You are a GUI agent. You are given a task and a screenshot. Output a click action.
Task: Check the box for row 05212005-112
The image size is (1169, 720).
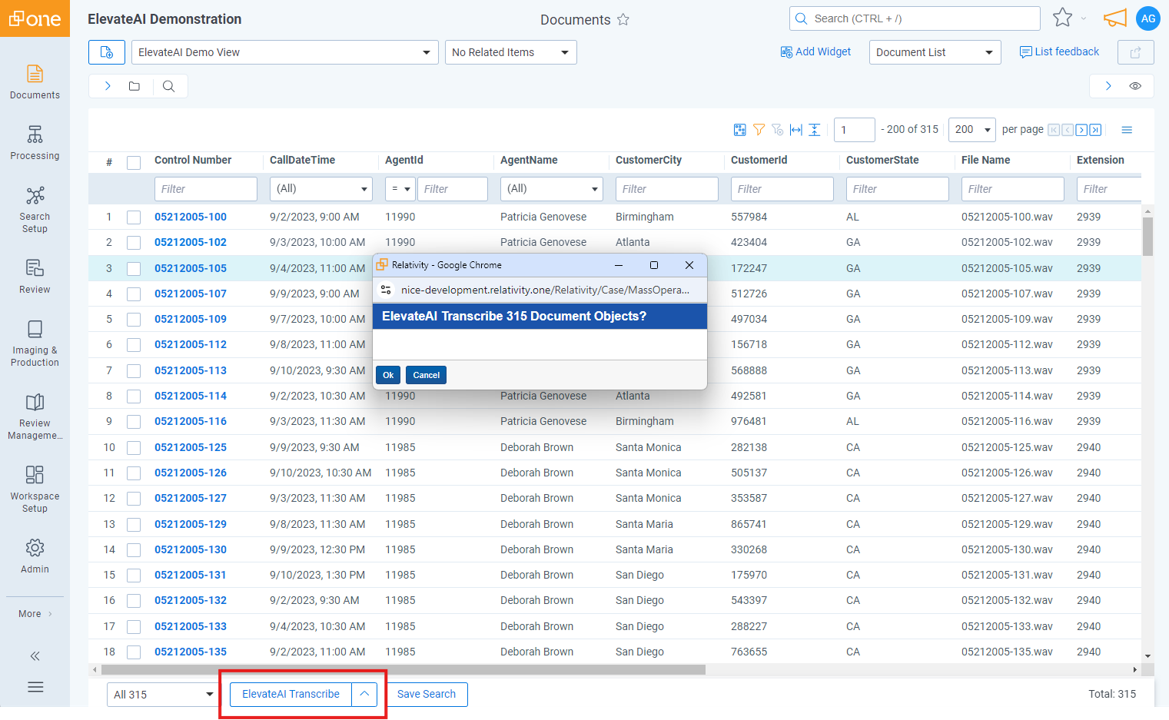coord(134,345)
